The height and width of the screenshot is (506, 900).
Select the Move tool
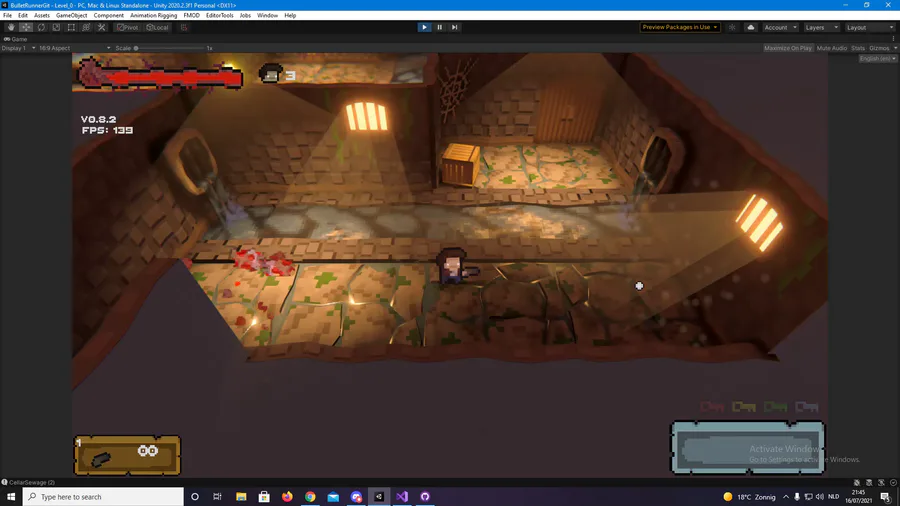click(26, 27)
